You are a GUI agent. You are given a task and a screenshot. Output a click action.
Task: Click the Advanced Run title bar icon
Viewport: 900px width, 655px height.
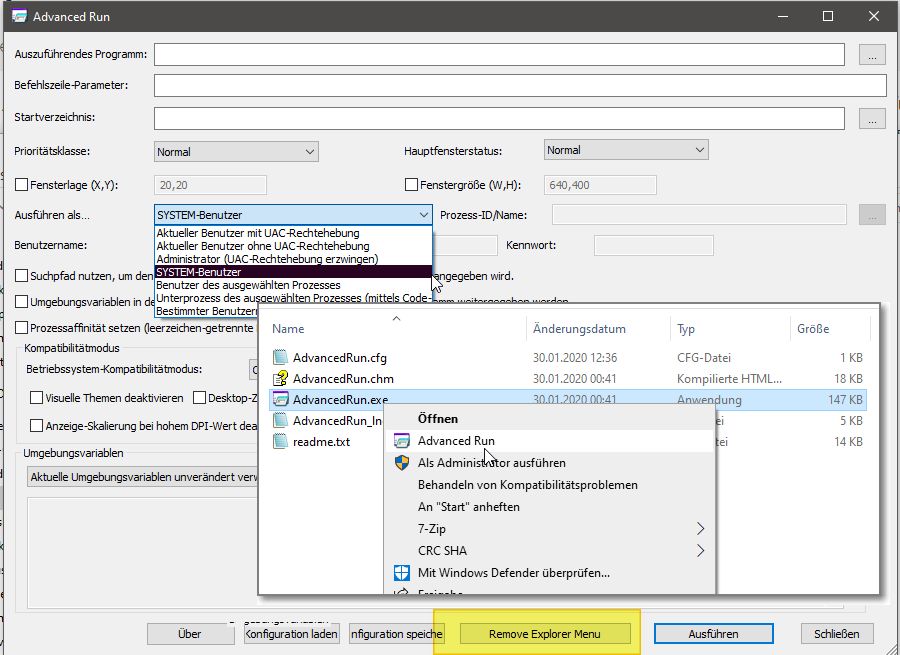coord(18,17)
